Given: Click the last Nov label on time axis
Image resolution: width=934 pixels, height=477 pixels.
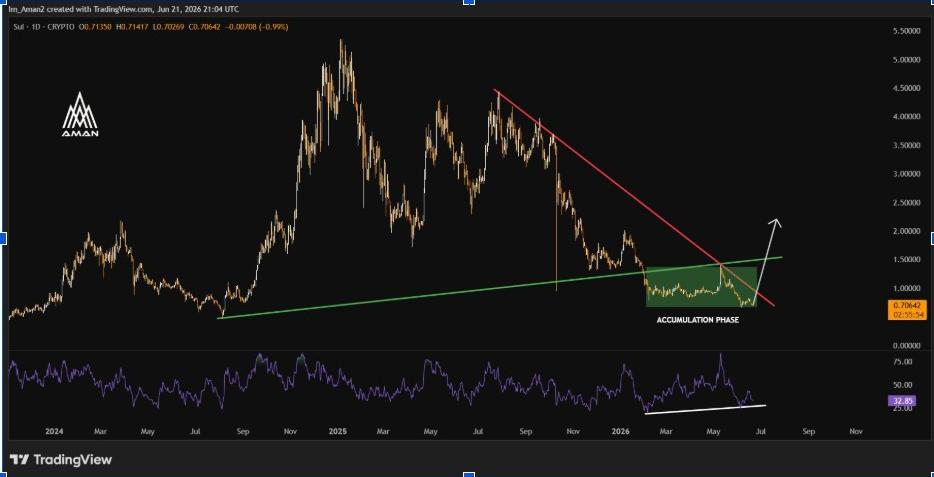Looking at the screenshot, I should pyautogui.click(x=855, y=431).
